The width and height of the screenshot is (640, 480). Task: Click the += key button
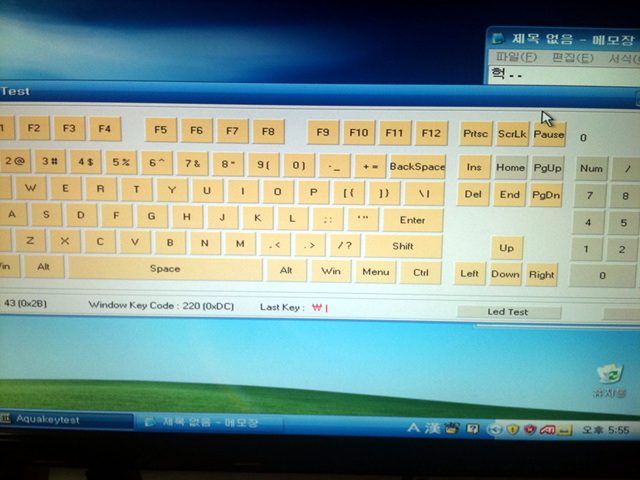tap(370, 166)
